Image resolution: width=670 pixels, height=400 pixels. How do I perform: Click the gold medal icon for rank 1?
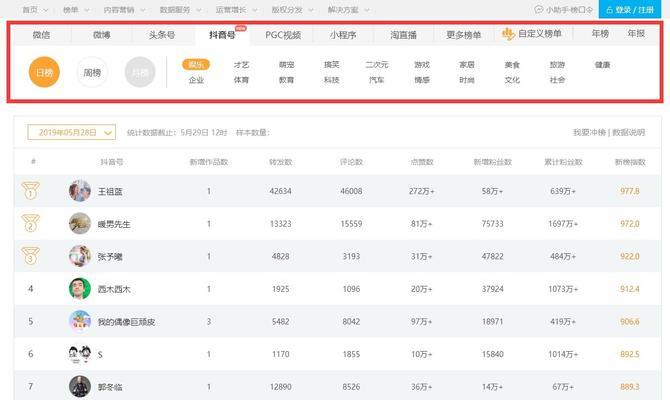(x=30, y=191)
